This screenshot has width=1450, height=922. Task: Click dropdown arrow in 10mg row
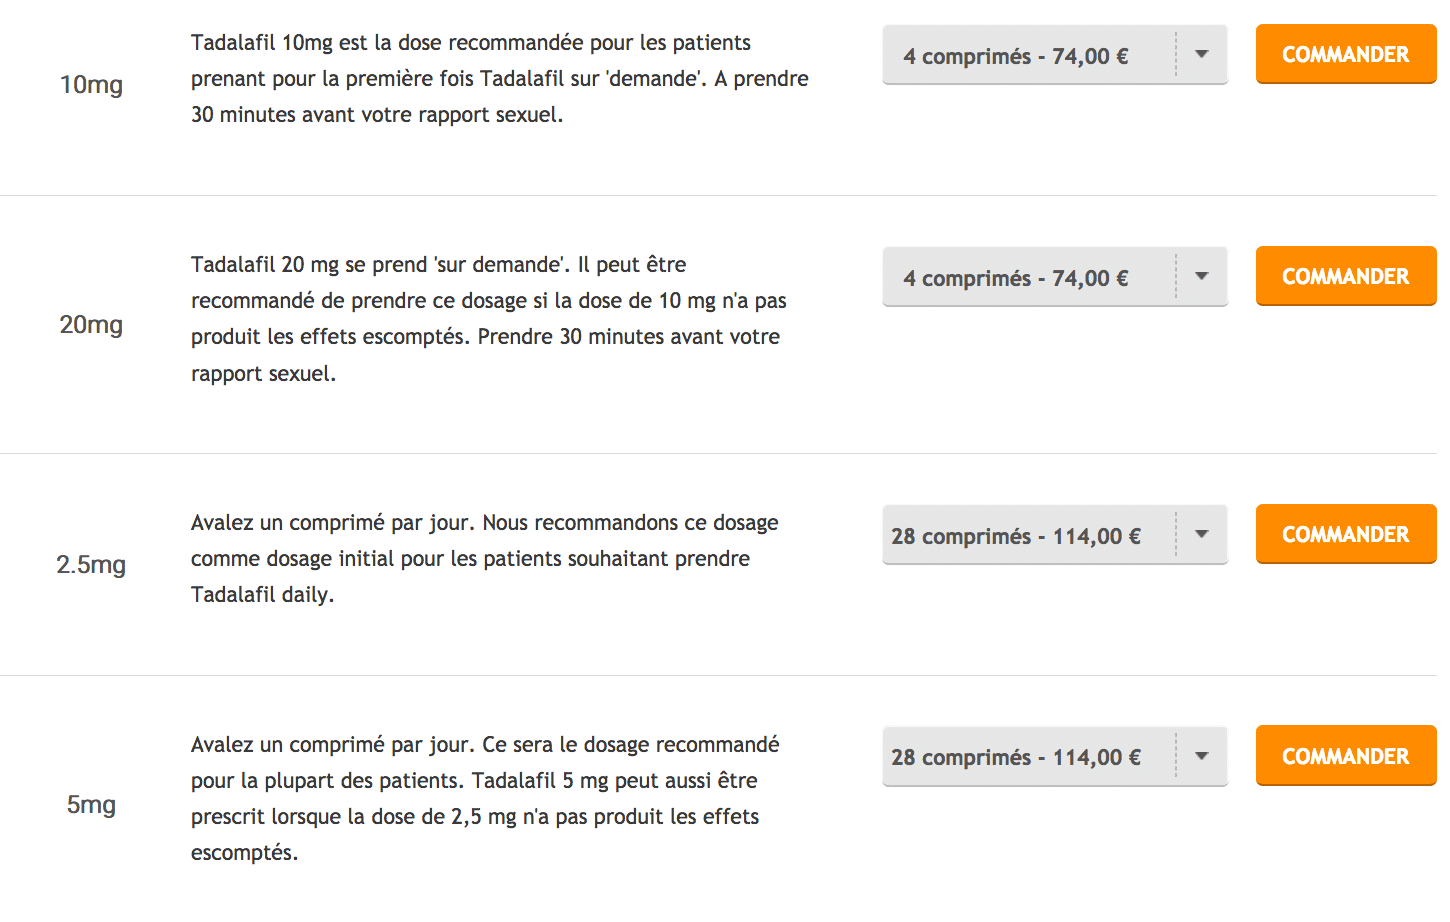point(1202,55)
